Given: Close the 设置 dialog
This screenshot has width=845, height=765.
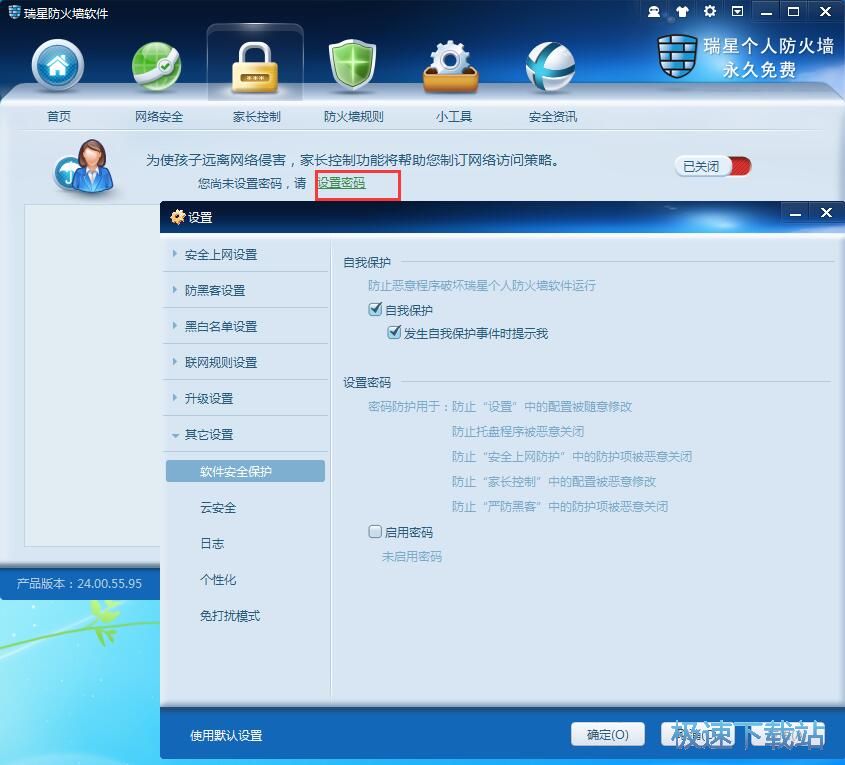Looking at the screenshot, I should pyautogui.click(x=826, y=213).
